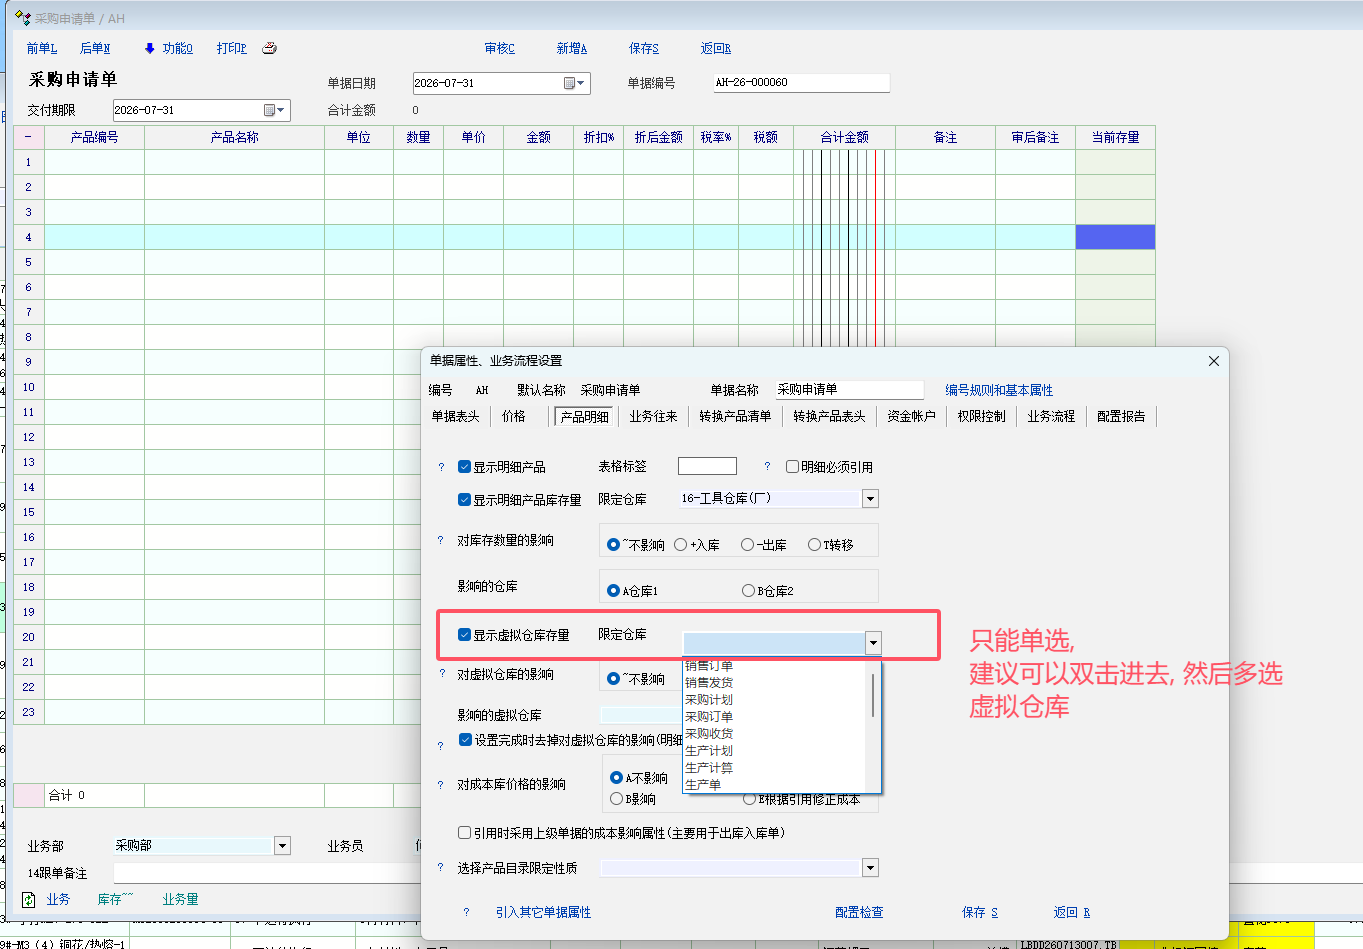Select the B仓库2 radio button
This screenshot has width=1363, height=949.
(x=748, y=591)
